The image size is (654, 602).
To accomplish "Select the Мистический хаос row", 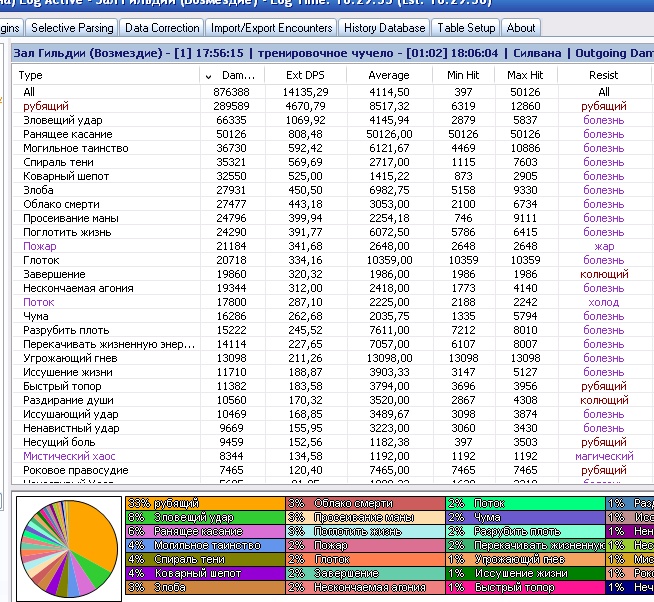I will coord(332,456).
